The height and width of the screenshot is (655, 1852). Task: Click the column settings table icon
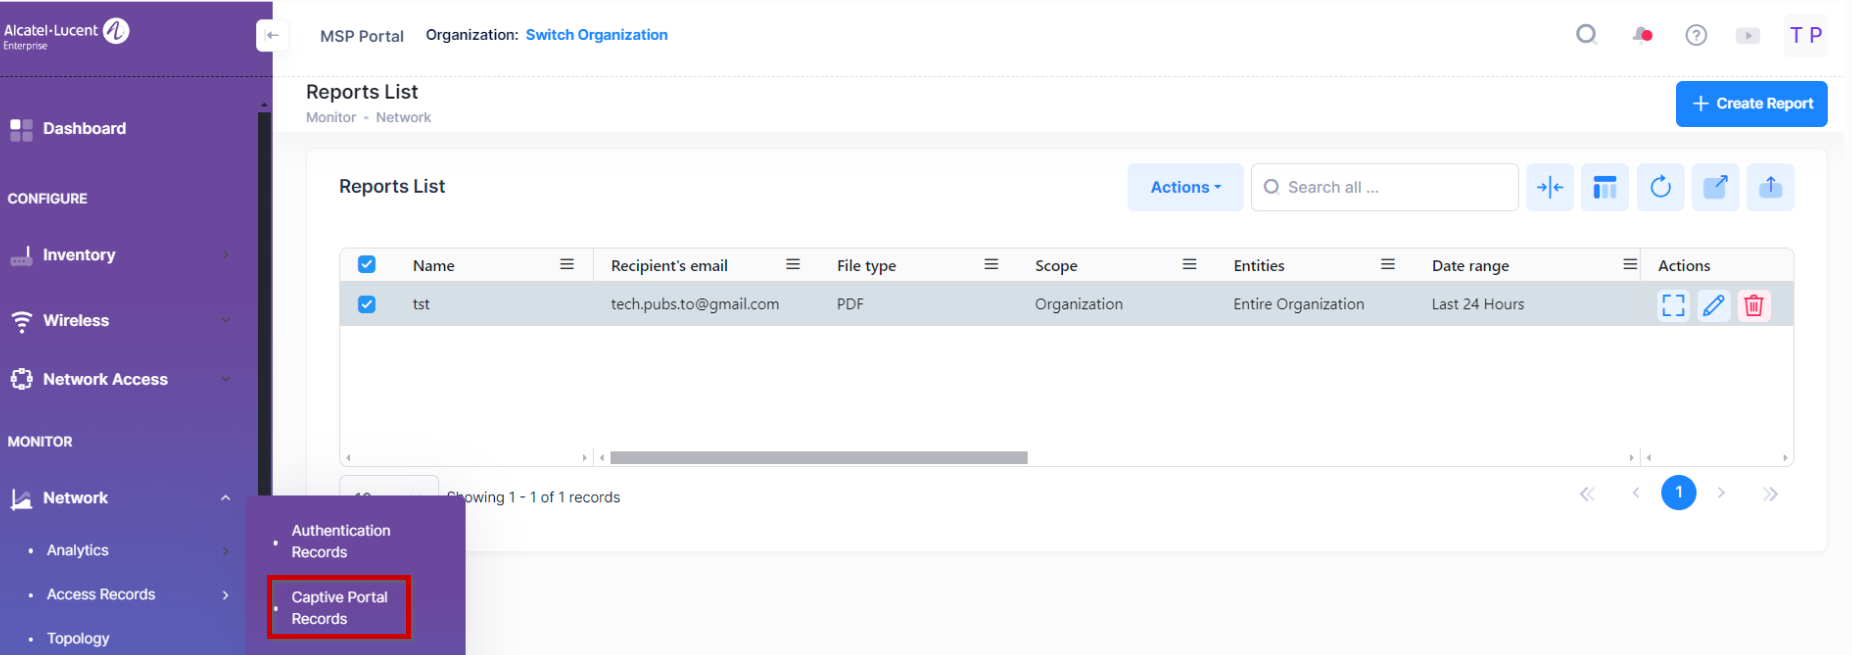[1605, 187]
